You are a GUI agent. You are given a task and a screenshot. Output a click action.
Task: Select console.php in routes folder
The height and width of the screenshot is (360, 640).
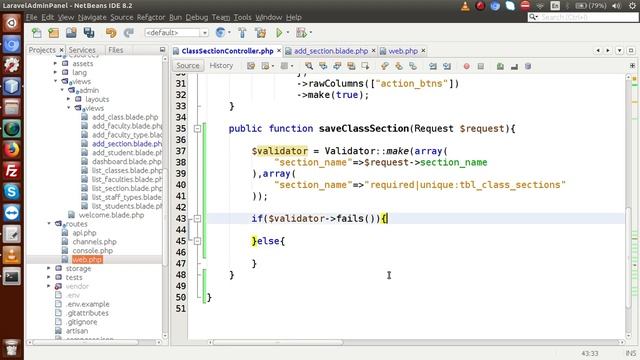[93, 251]
